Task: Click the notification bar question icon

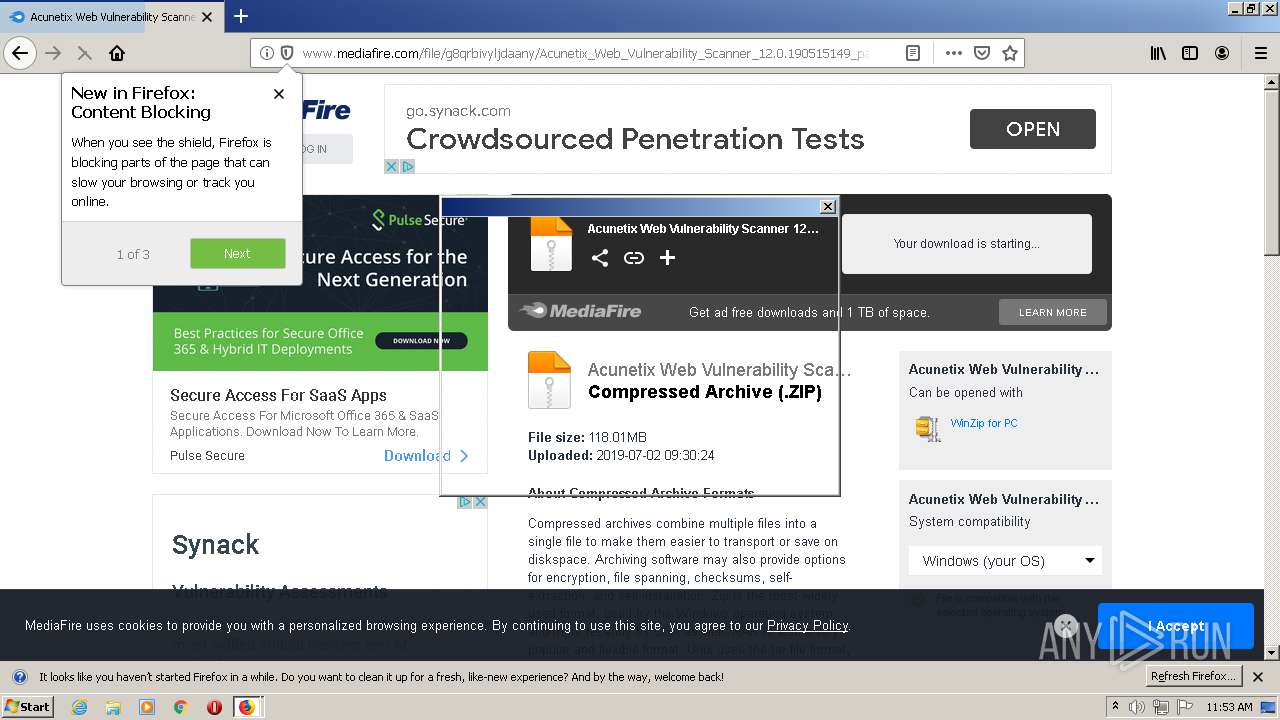Action: click(x=19, y=677)
